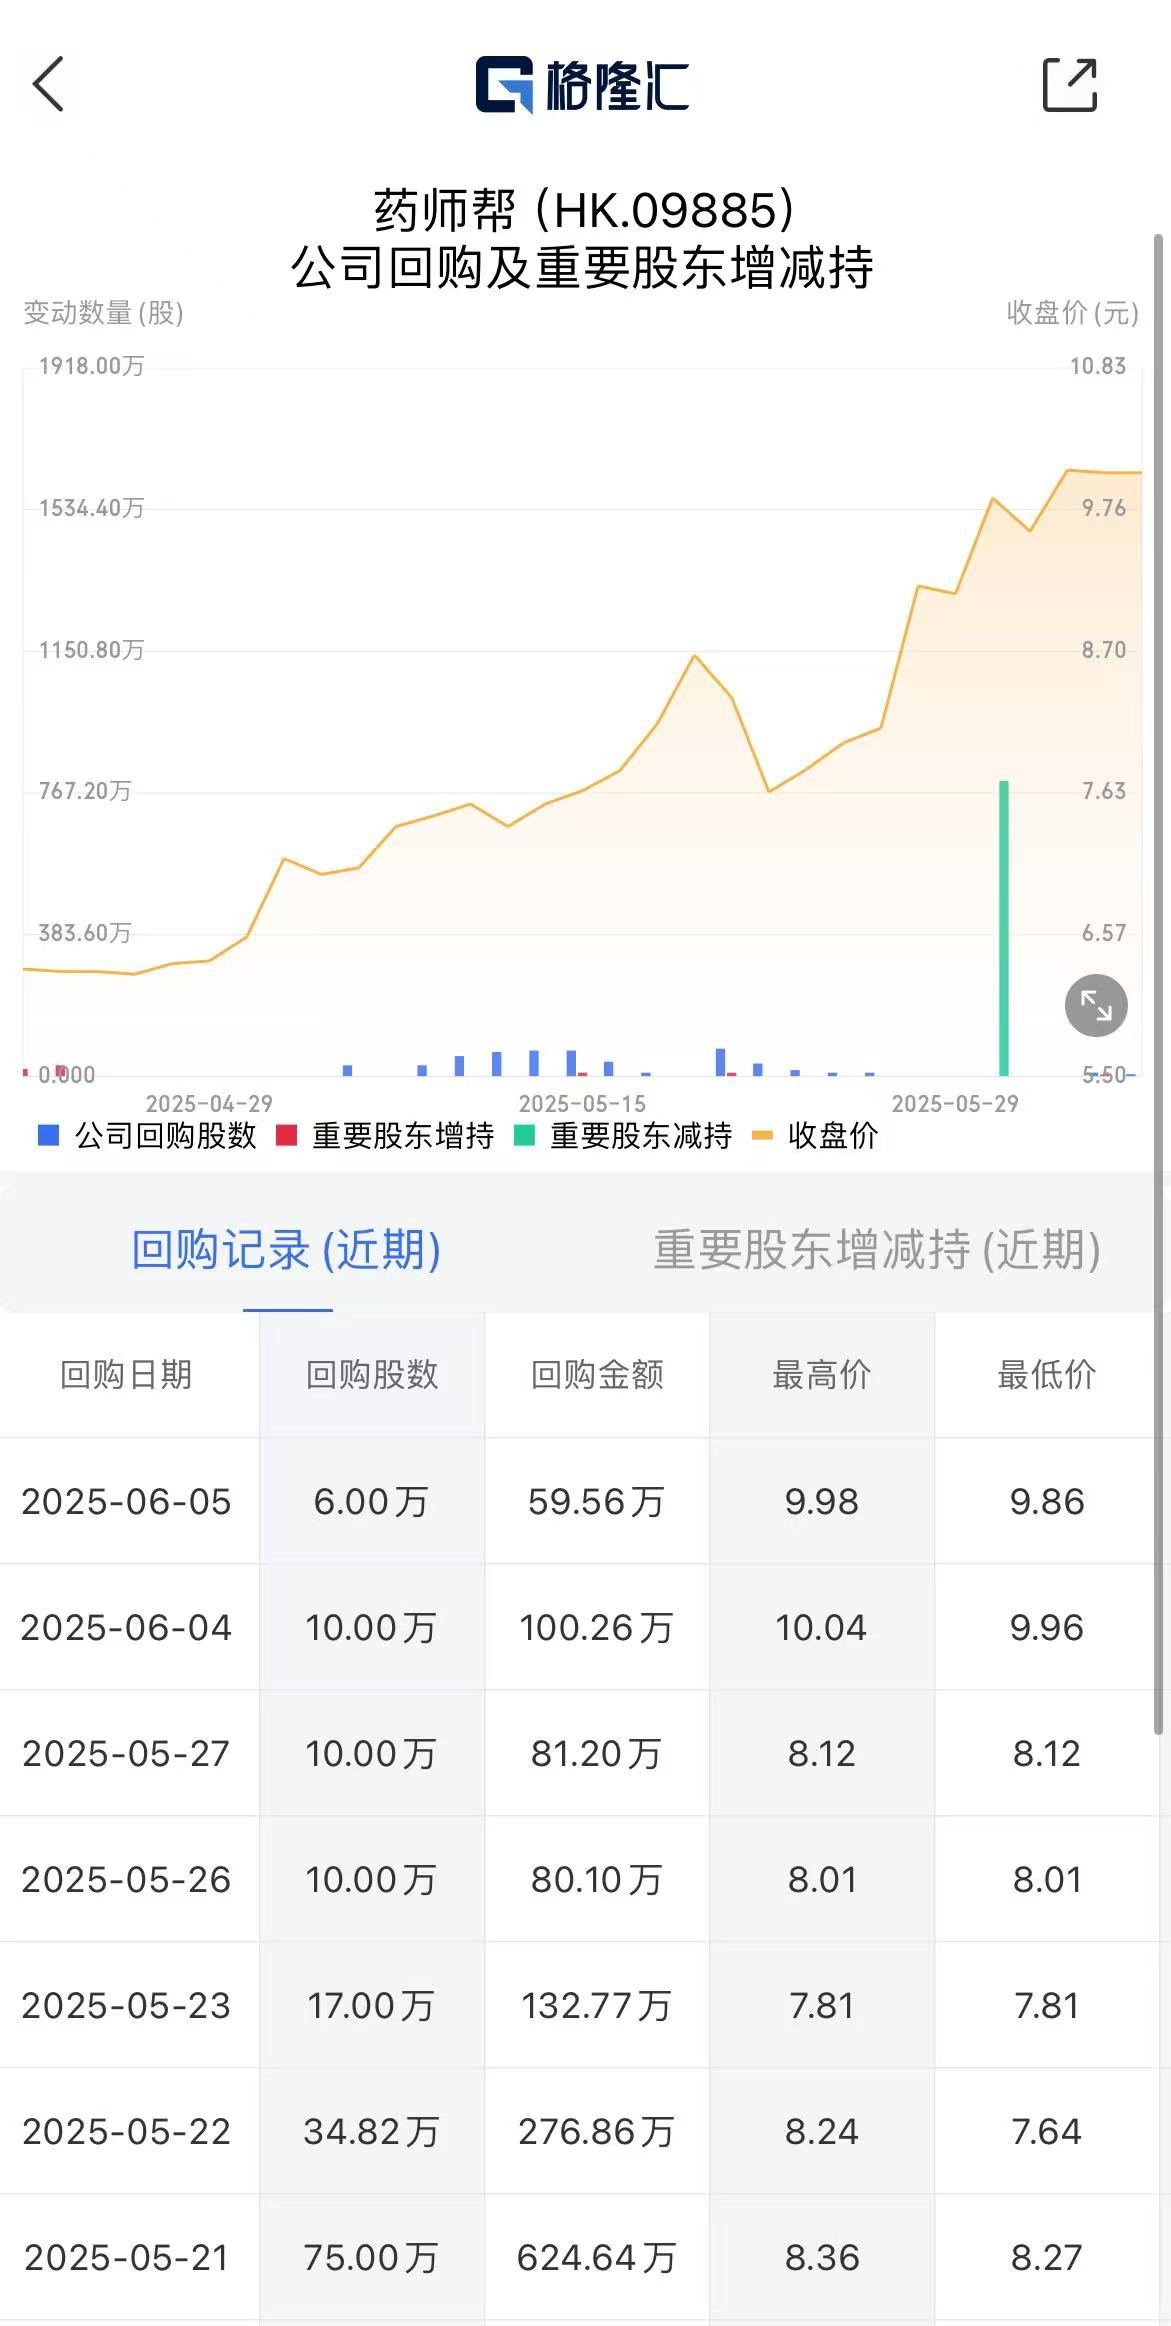Toggle 公司回购股数 blue legend series

pos(147,1135)
